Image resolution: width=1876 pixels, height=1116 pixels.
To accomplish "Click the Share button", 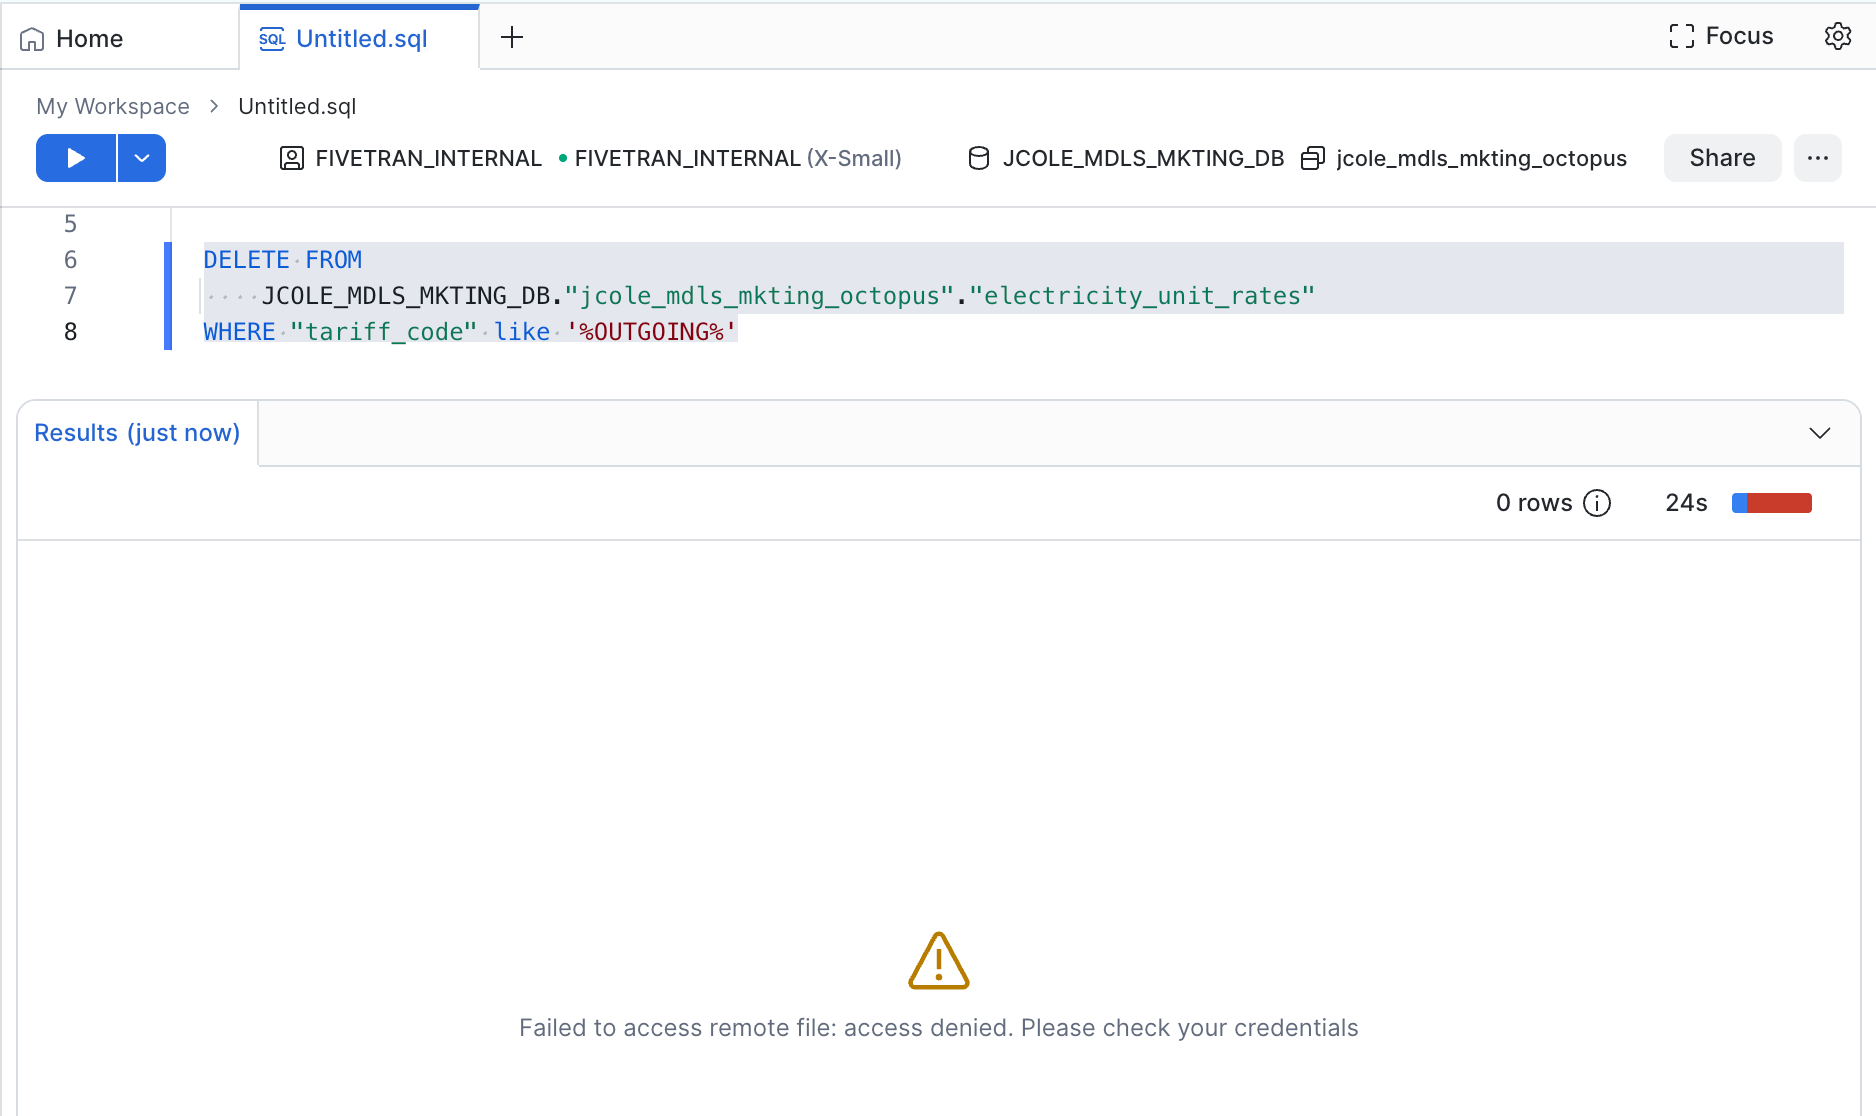I will point(1722,158).
